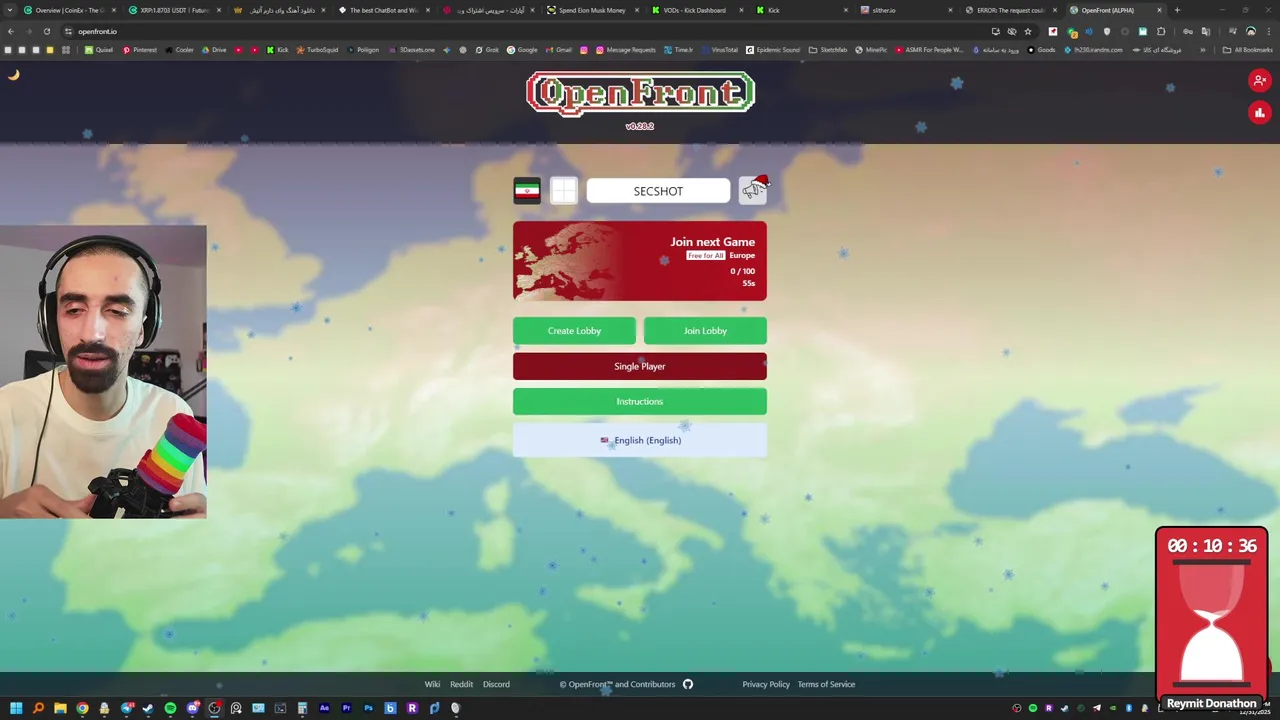1280x720 pixels.
Task: Open Premiere Pro from the taskbar
Action: point(346,708)
